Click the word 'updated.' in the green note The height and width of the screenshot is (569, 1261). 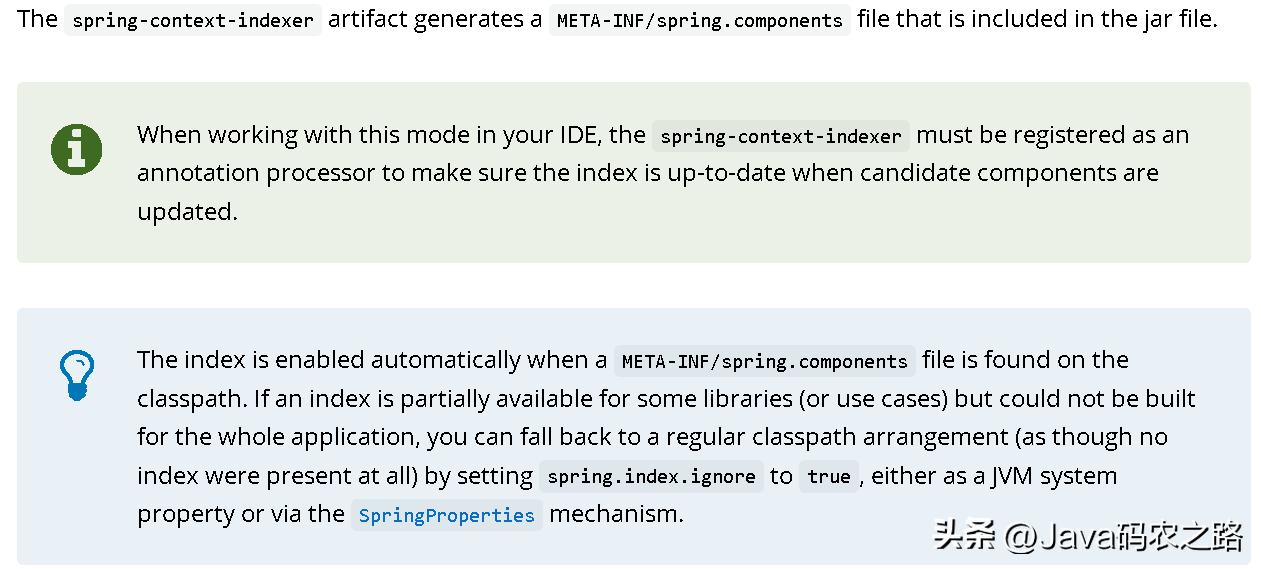tap(187, 212)
